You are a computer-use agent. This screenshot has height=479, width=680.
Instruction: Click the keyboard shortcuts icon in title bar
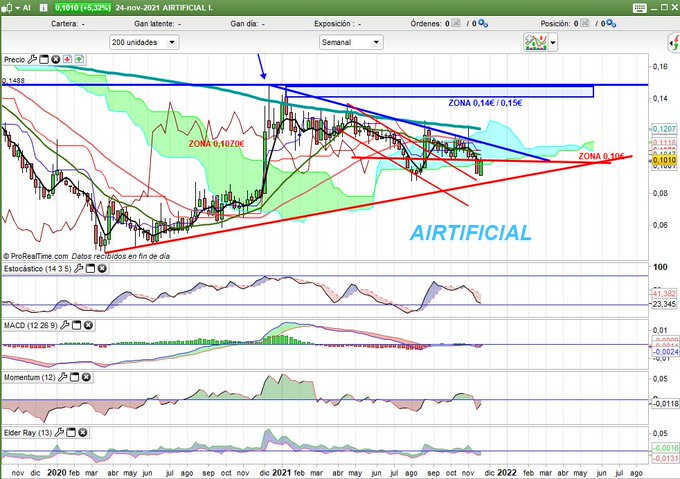pos(640,8)
